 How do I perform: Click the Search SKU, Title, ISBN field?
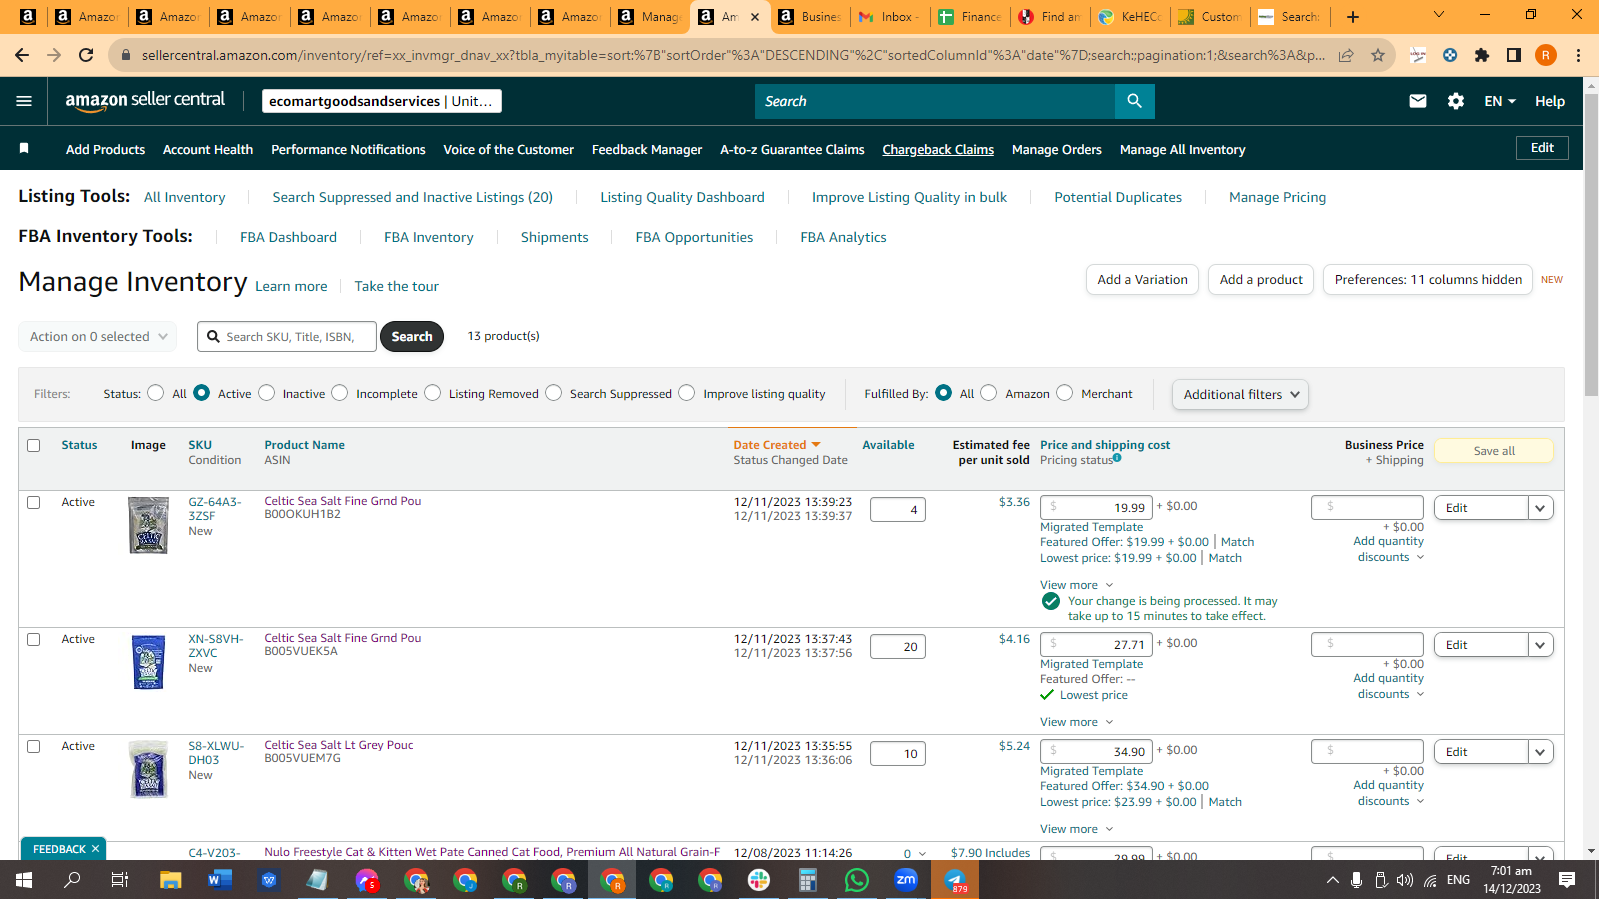click(287, 337)
